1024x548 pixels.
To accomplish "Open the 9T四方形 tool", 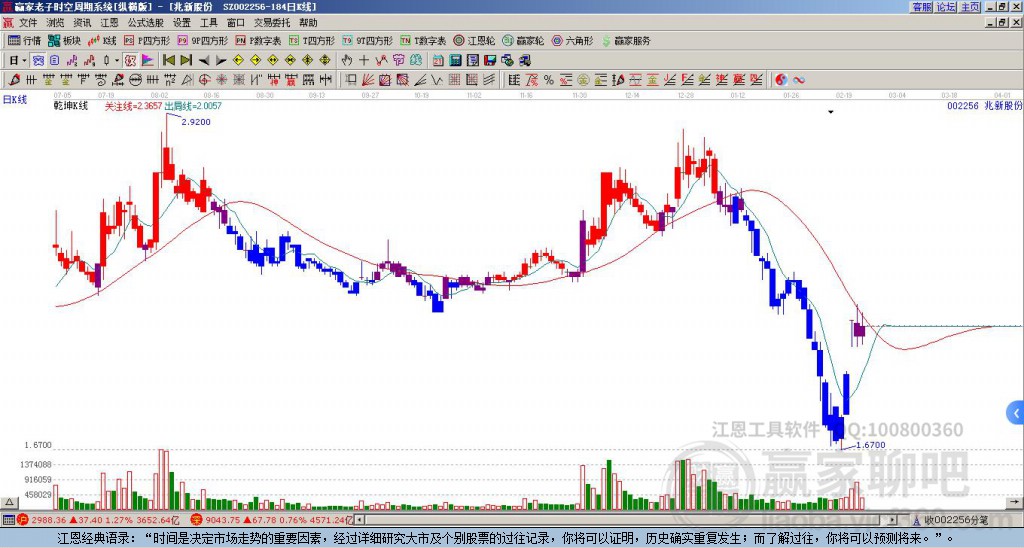I will pos(367,40).
